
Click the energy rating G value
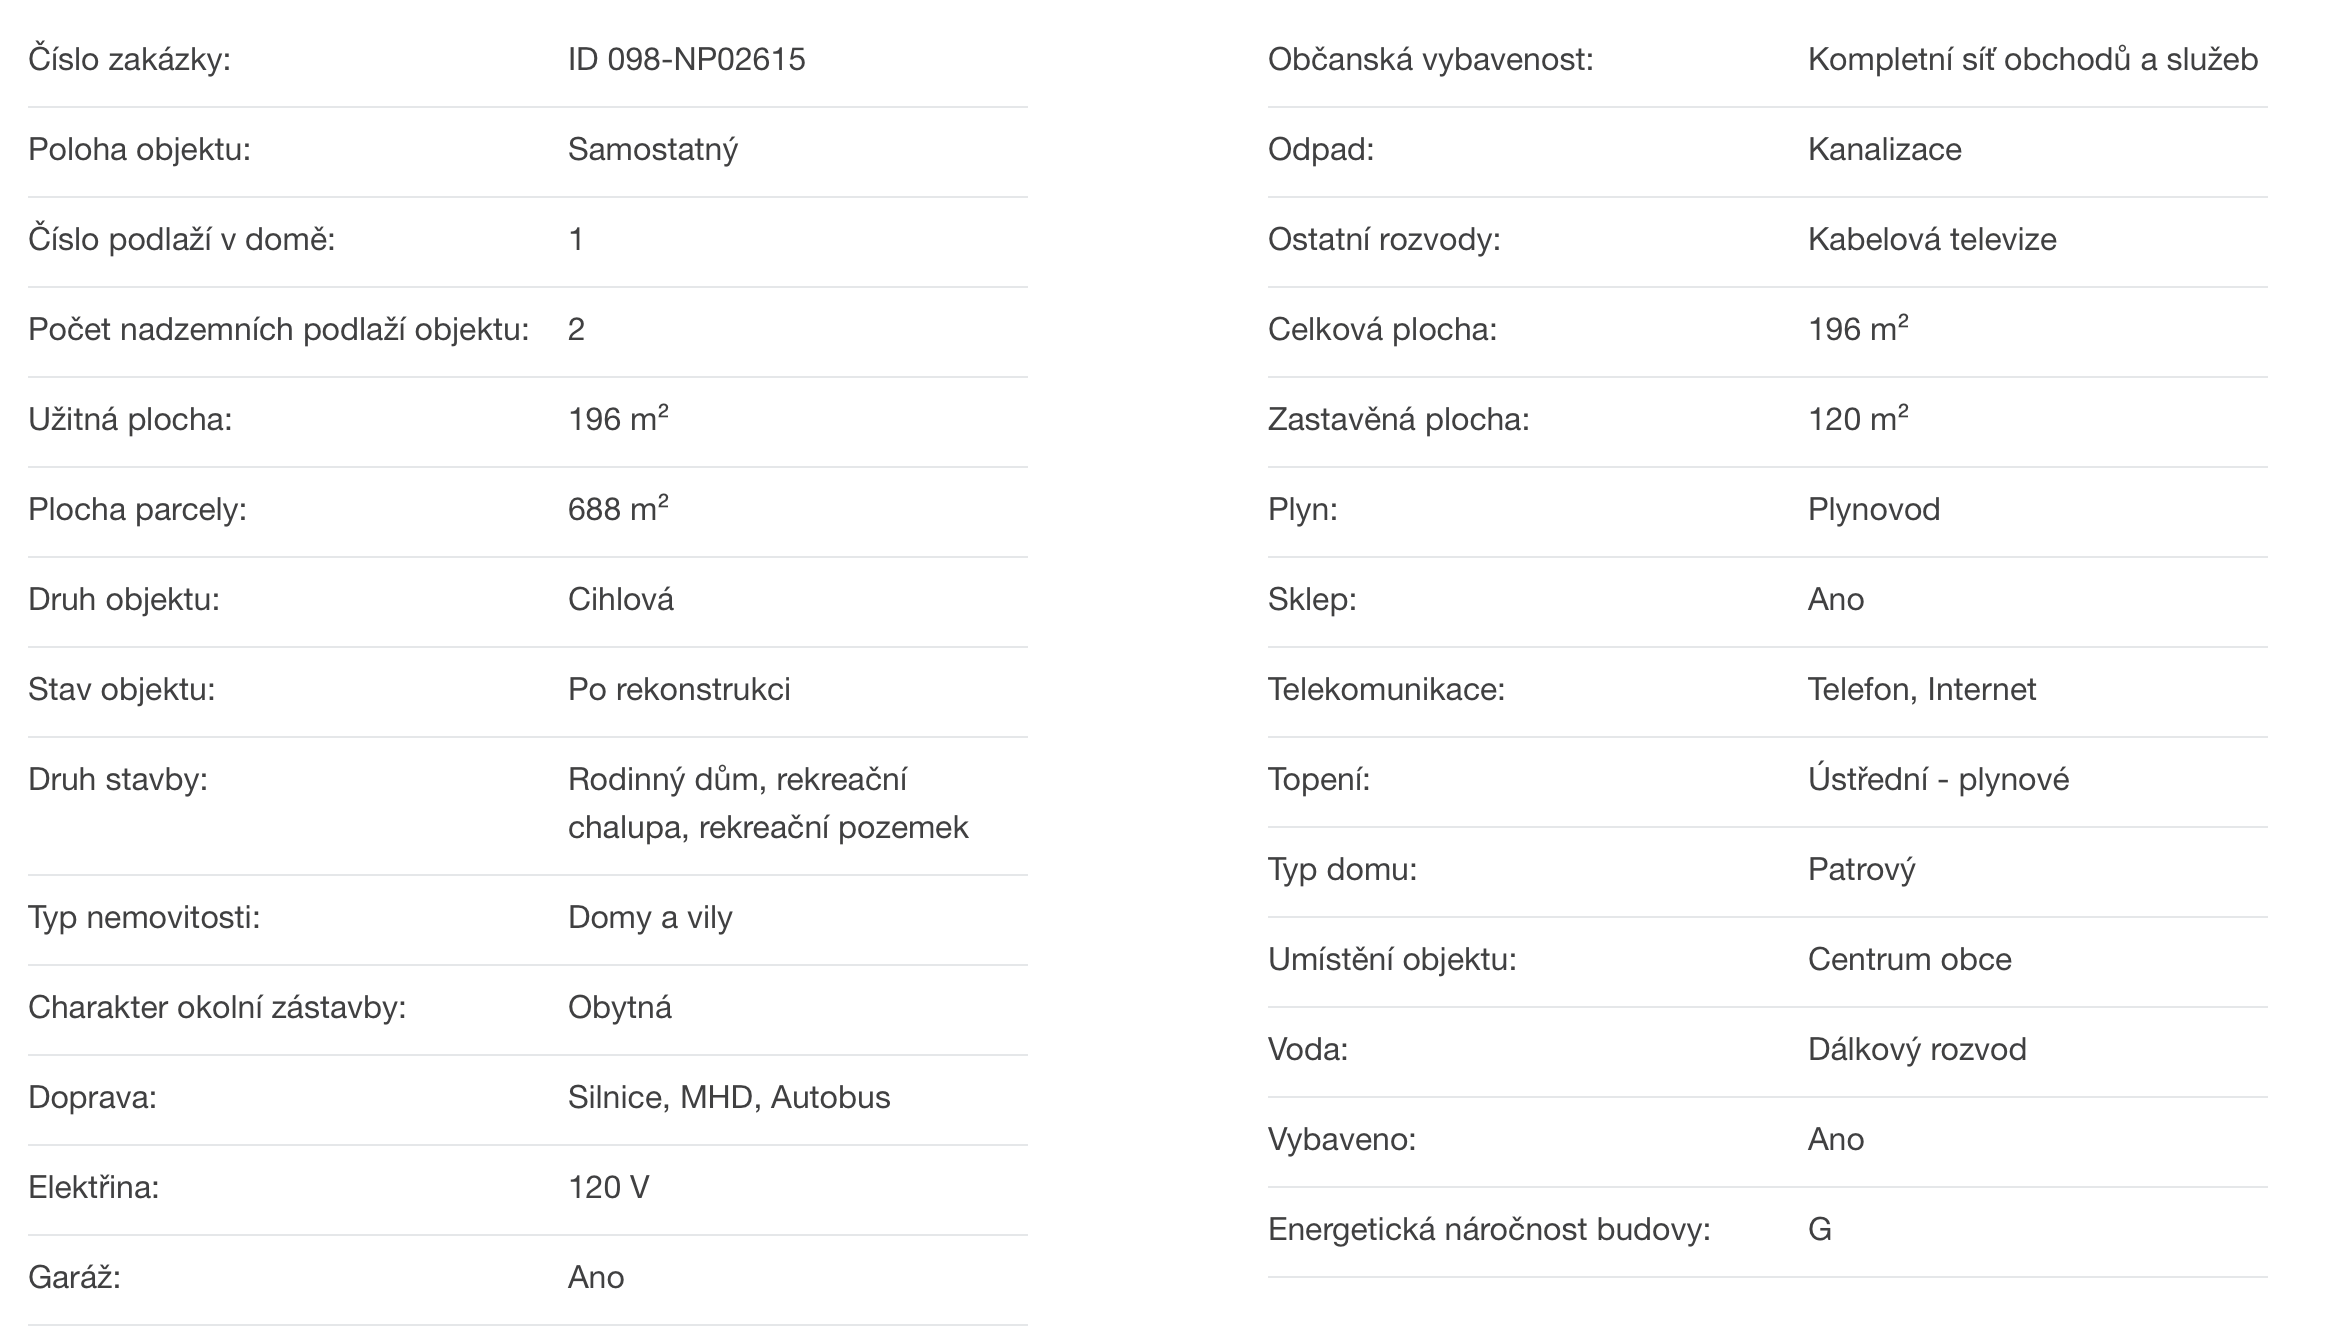point(1820,1229)
